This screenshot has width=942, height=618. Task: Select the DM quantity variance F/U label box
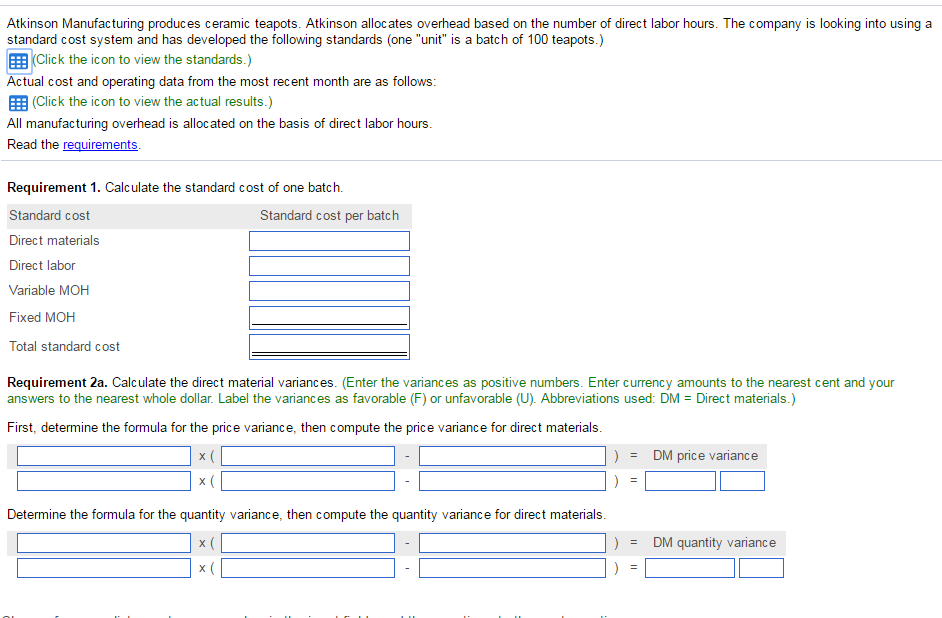pyautogui.click(x=761, y=568)
